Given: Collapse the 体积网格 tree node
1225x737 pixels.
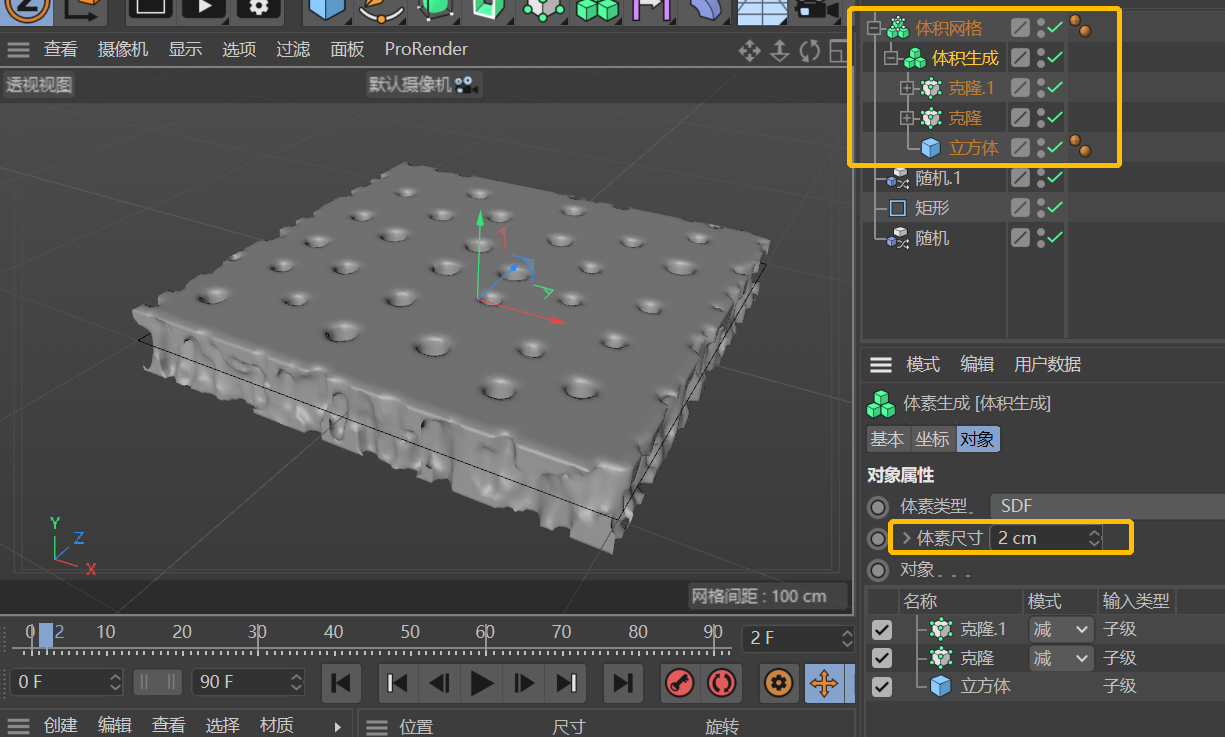Looking at the screenshot, I should pyautogui.click(x=876, y=28).
